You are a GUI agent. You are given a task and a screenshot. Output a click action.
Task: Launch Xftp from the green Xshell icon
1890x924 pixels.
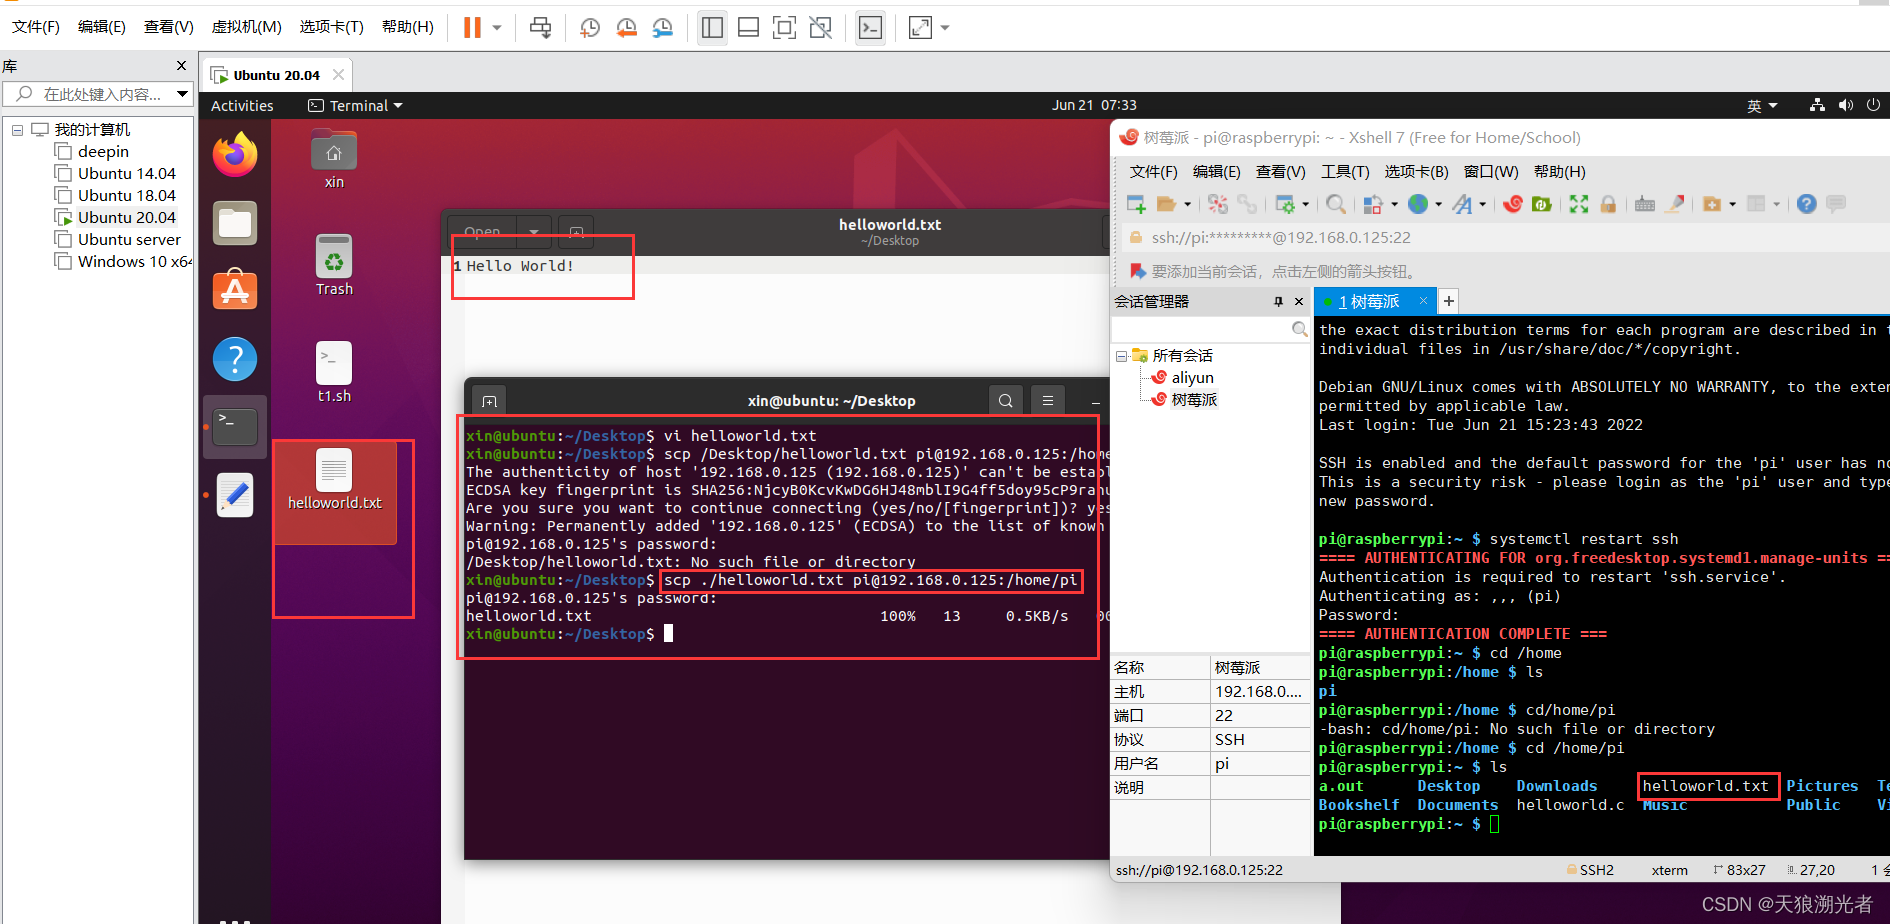(x=1542, y=204)
